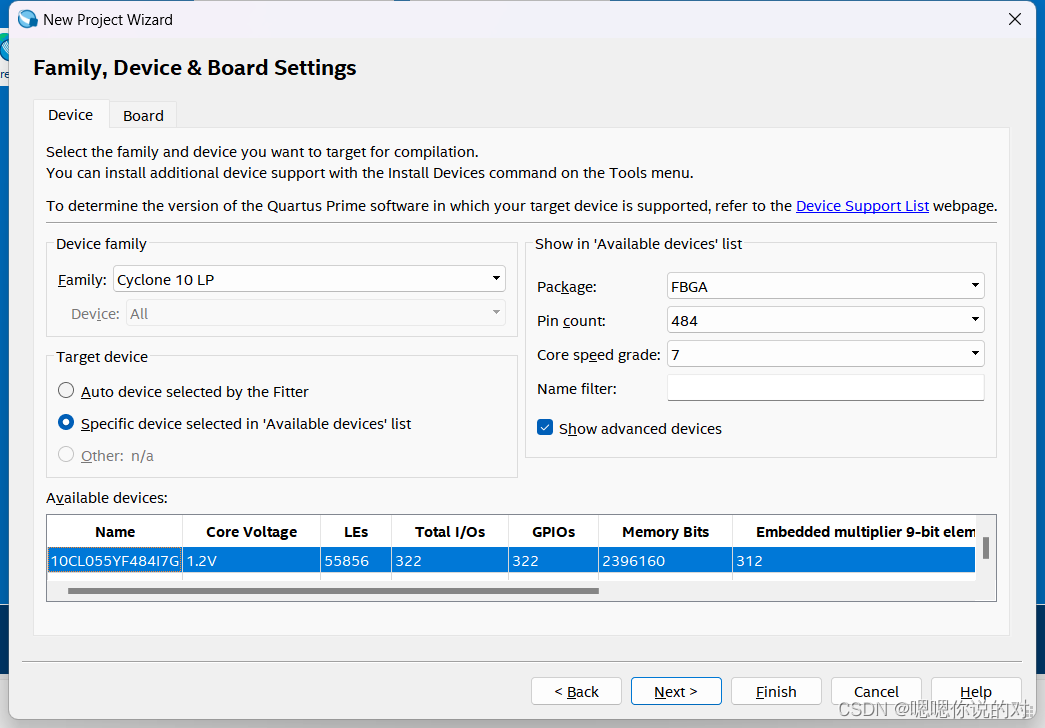Open the disabled Device dropdown showing All
The width and height of the screenshot is (1045, 728).
[316, 313]
